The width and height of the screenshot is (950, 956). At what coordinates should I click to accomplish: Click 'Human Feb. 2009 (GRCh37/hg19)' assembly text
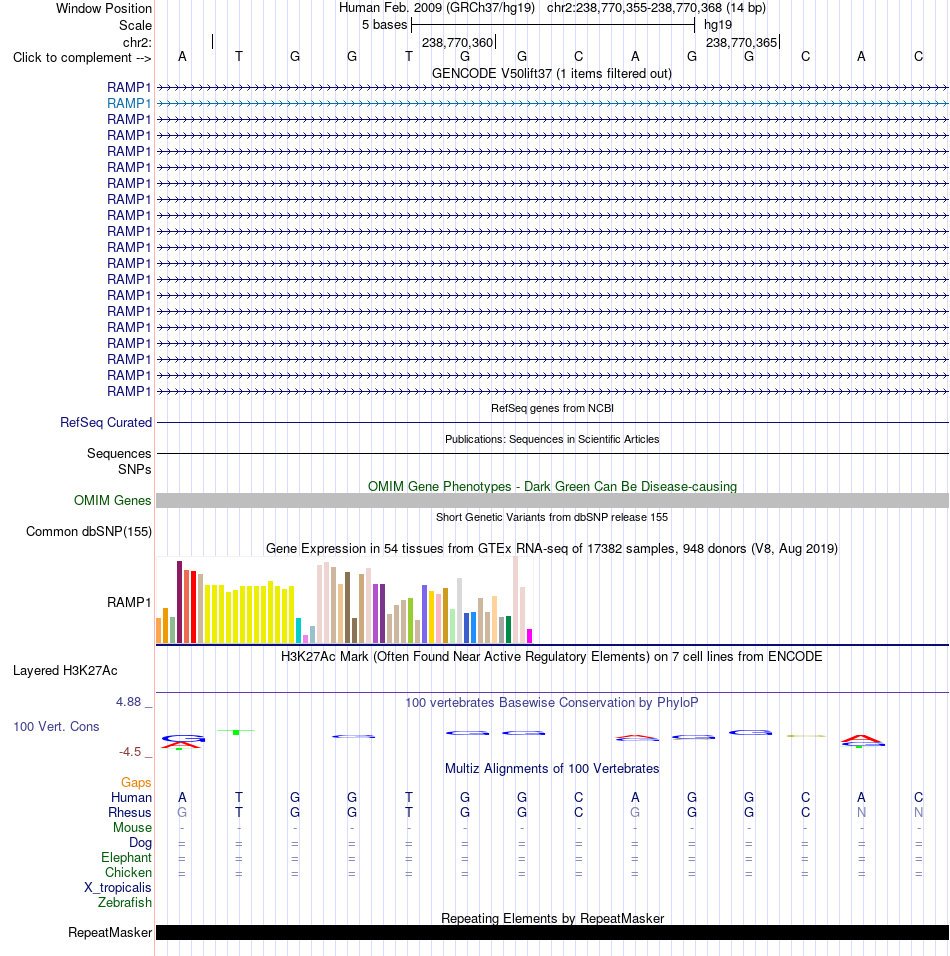pos(437,8)
